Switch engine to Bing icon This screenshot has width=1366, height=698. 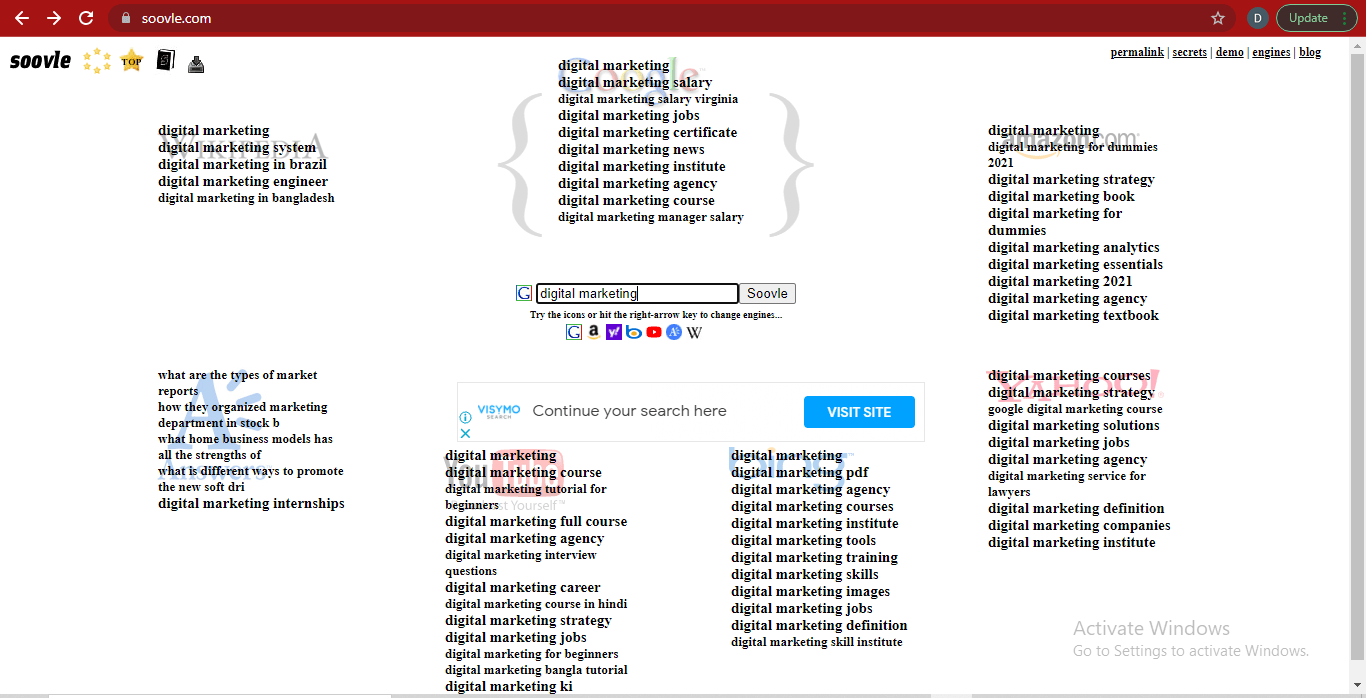click(x=634, y=332)
